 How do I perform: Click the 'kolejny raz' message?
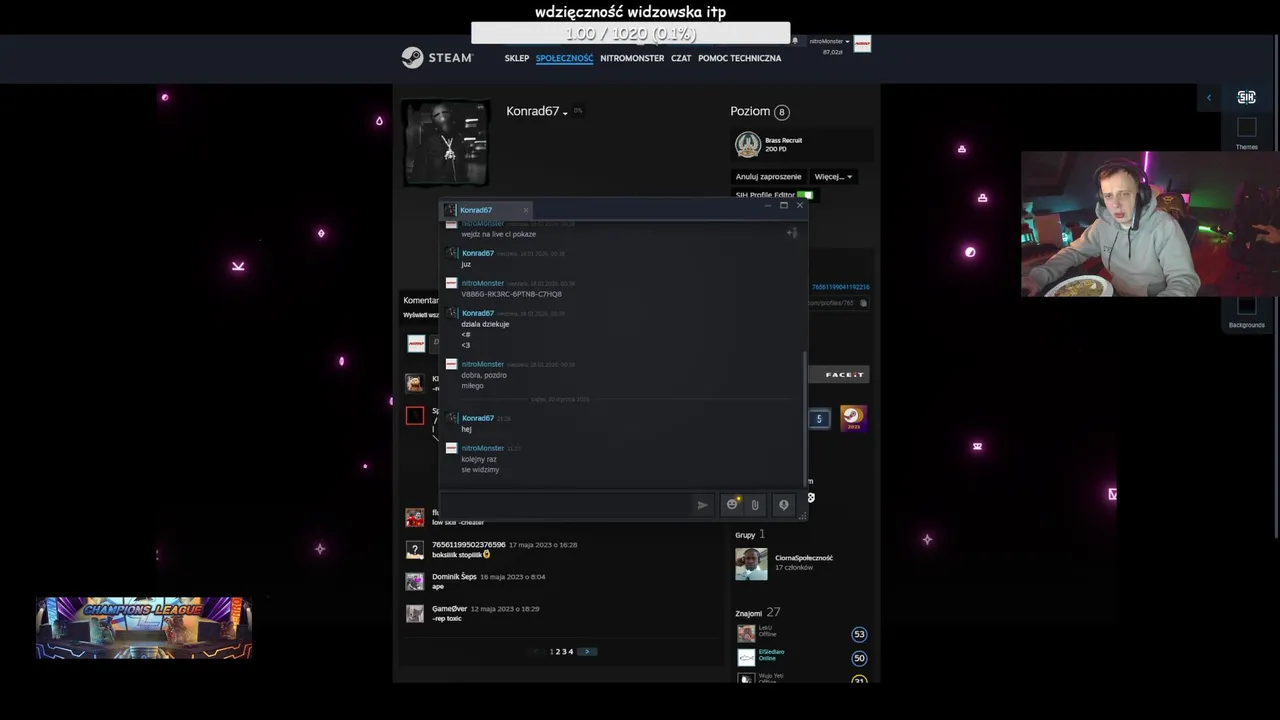point(479,459)
